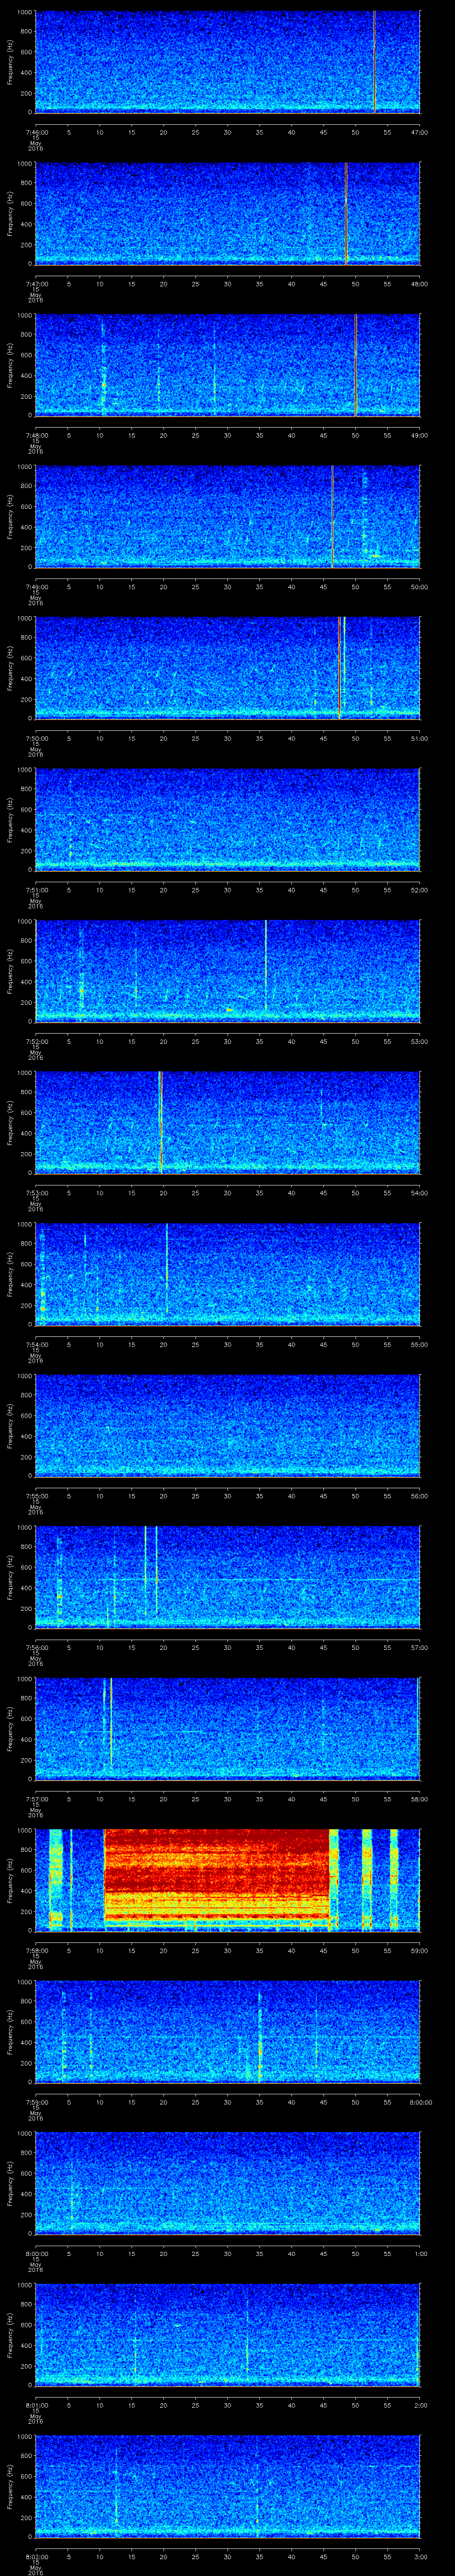Open the spectrogram panel starting at 7:51:00
Viewport: 455px width, 2576px height.
tap(227, 819)
